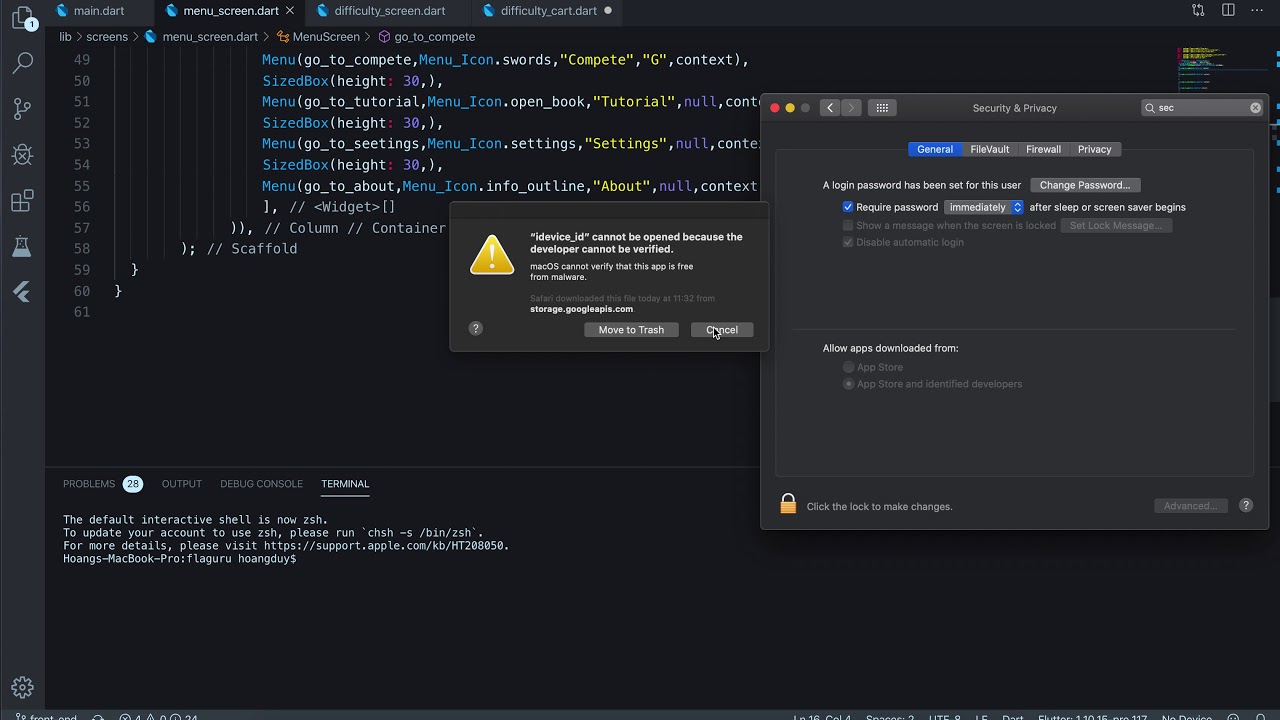
Task: Switch to difficulty_screen.dart tab
Action: point(390,11)
